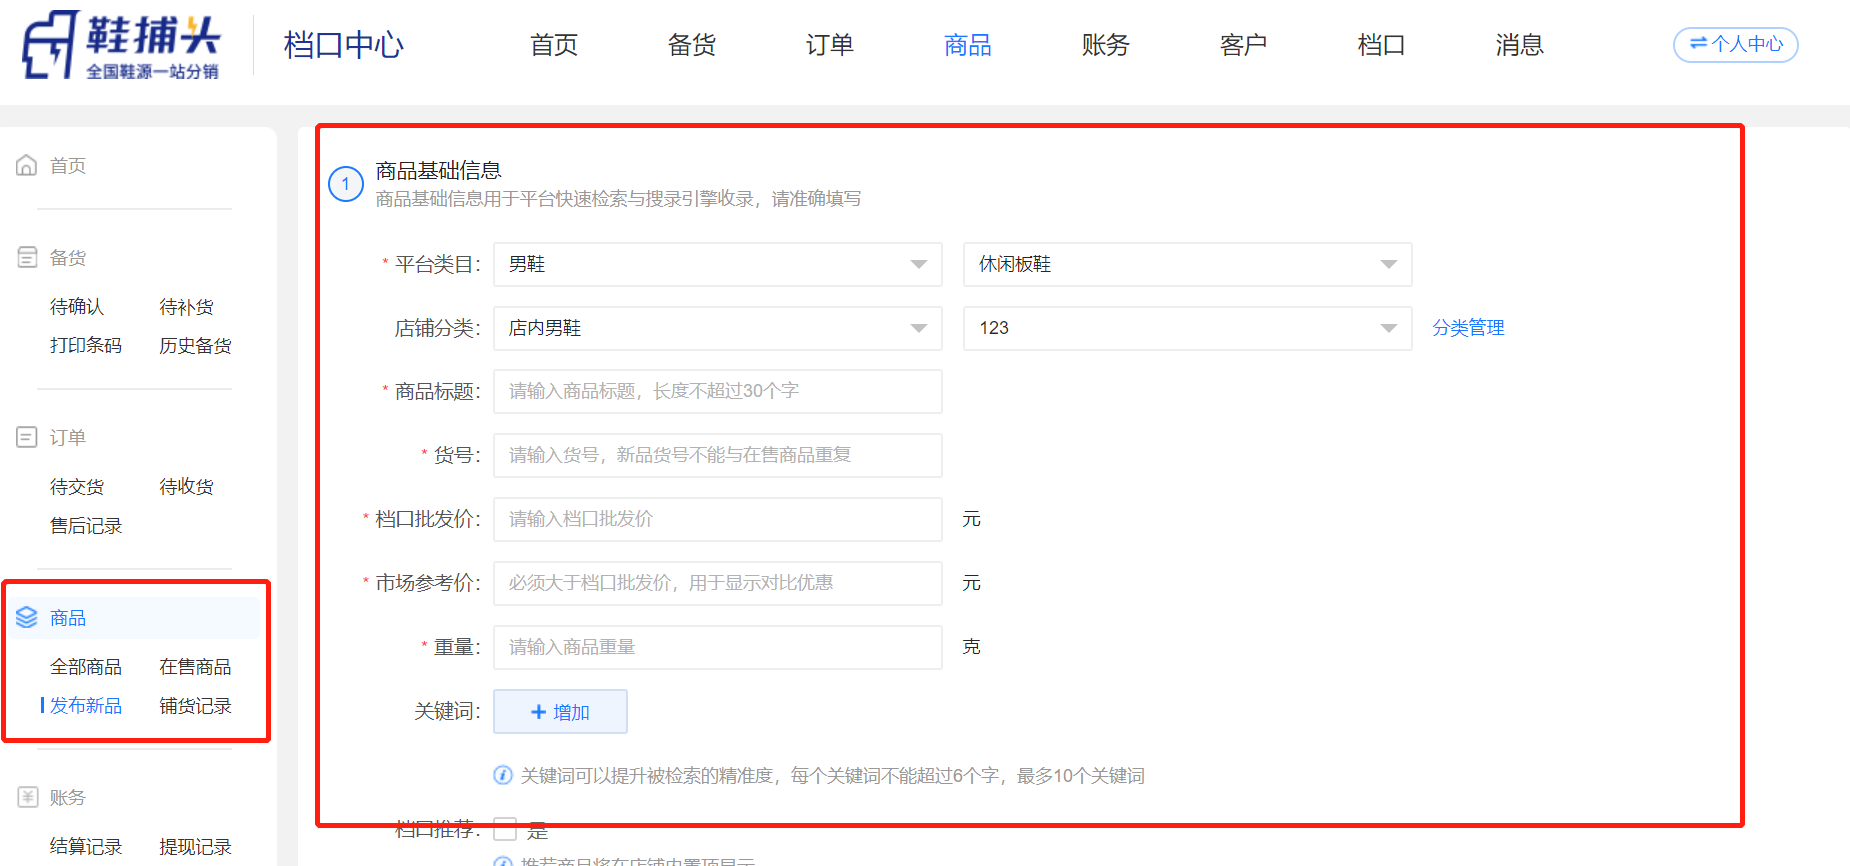This screenshot has width=1850, height=866.
Task: Expand the 店内男鞋 shop category dropdown
Action: (x=717, y=329)
